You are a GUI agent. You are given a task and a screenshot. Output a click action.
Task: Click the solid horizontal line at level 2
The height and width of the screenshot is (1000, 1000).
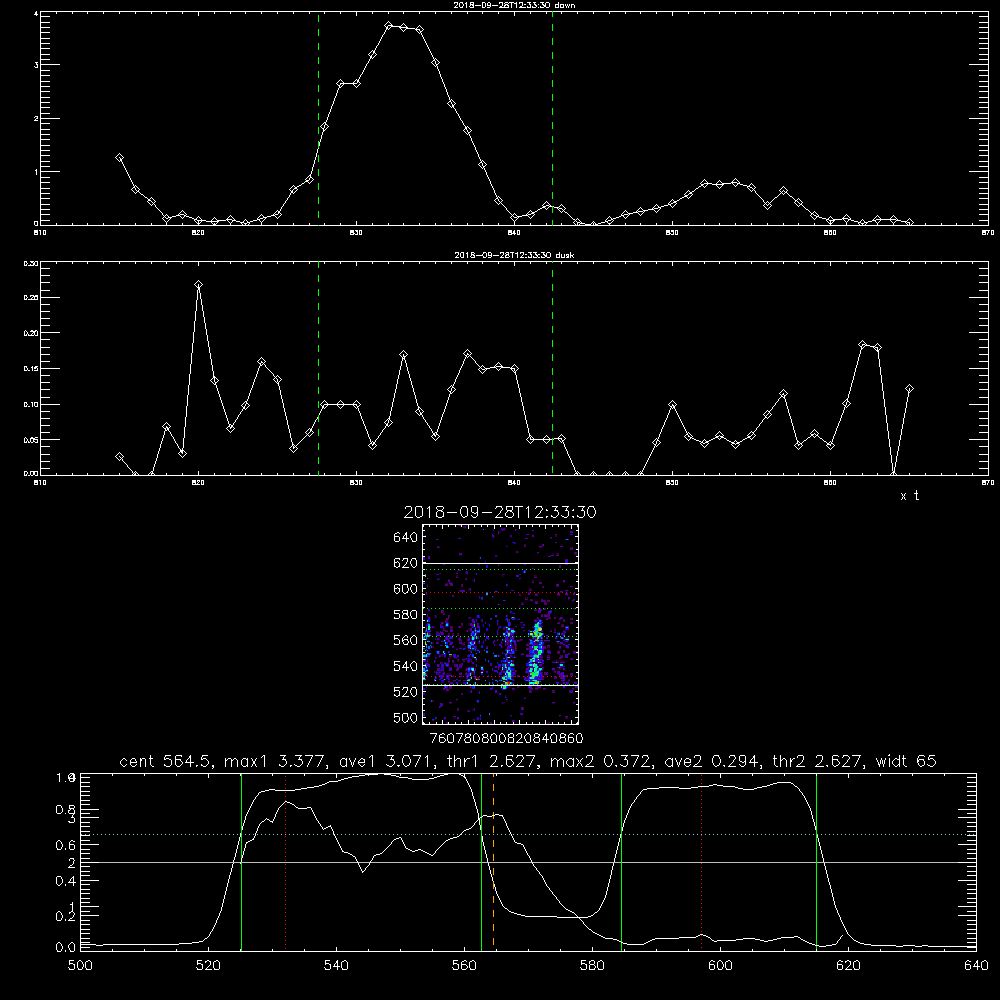pos(527,862)
